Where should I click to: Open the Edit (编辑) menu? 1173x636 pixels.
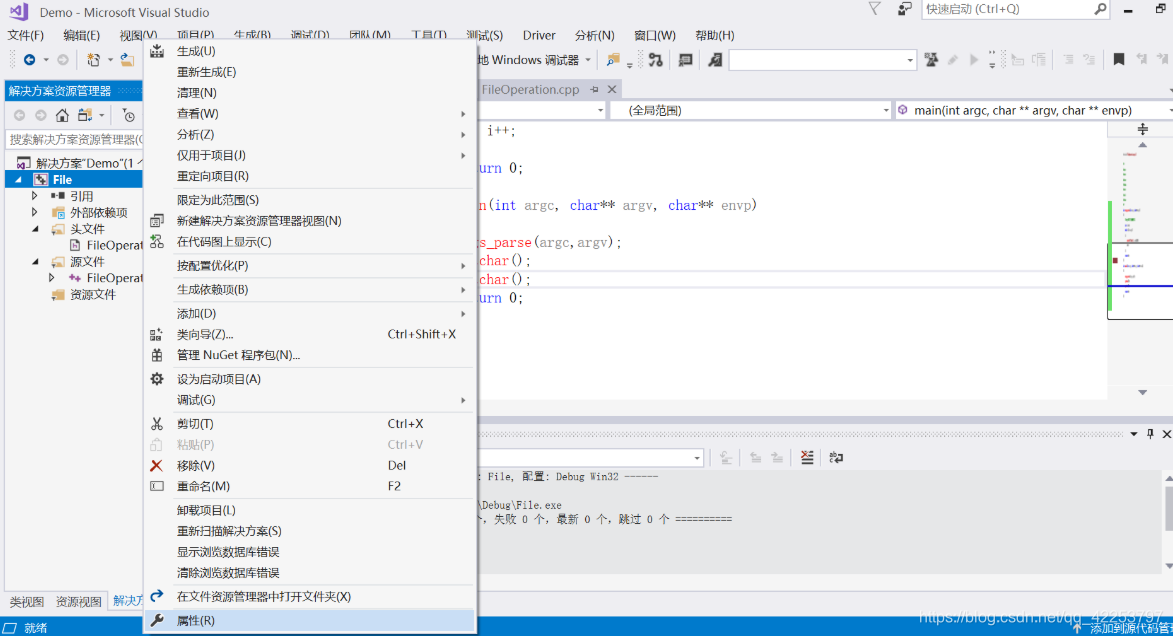click(x=82, y=35)
